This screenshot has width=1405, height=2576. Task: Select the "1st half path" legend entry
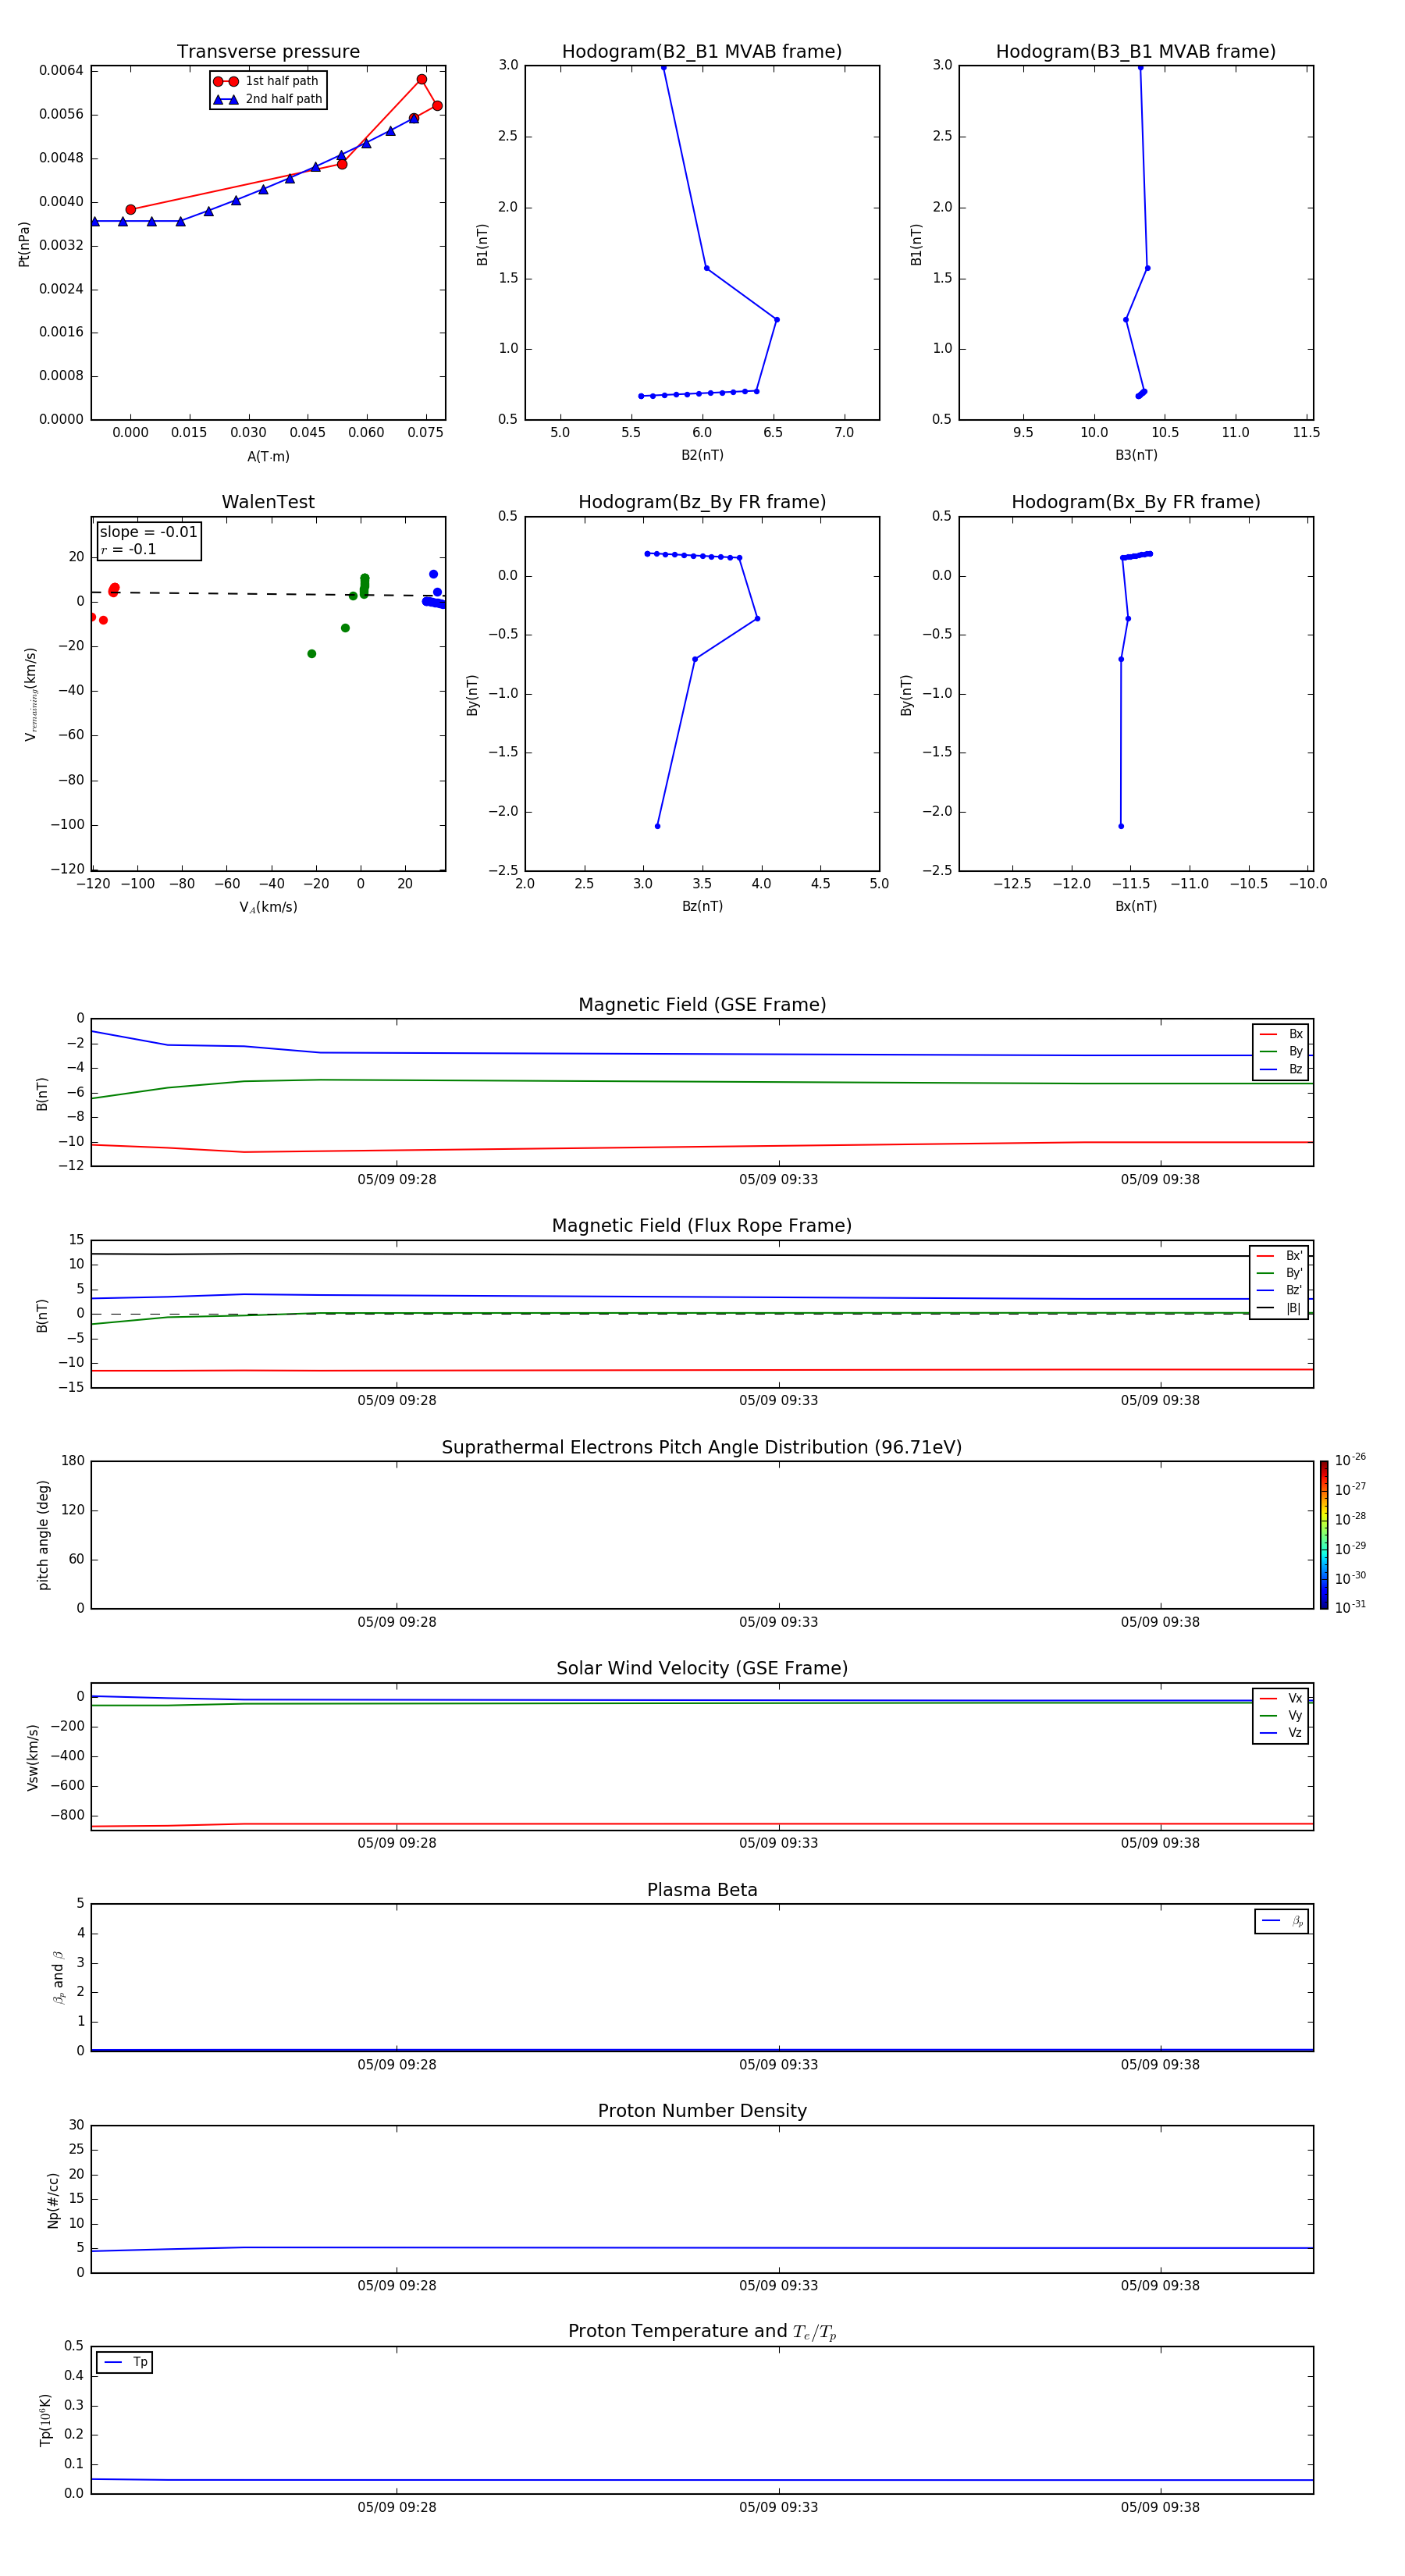(266, 81)
